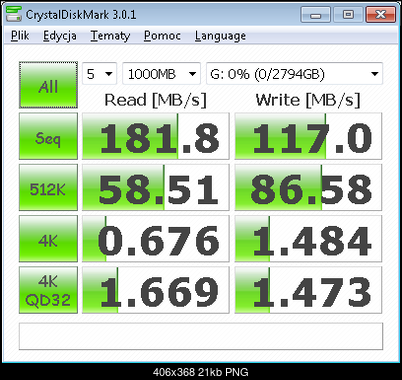Select the 512K read result 58.51
Viewport: 402px width, 380px height.
tap(156, 187)
